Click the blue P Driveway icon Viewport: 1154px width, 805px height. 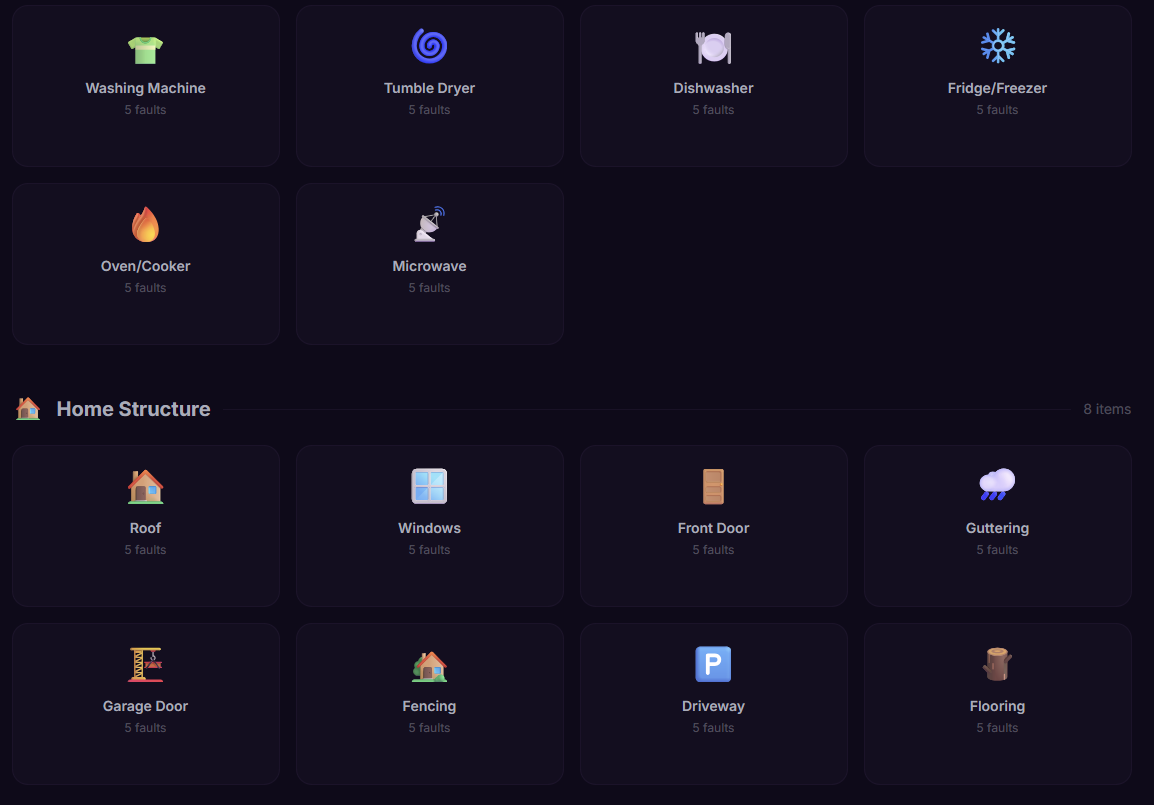point(713,664)
